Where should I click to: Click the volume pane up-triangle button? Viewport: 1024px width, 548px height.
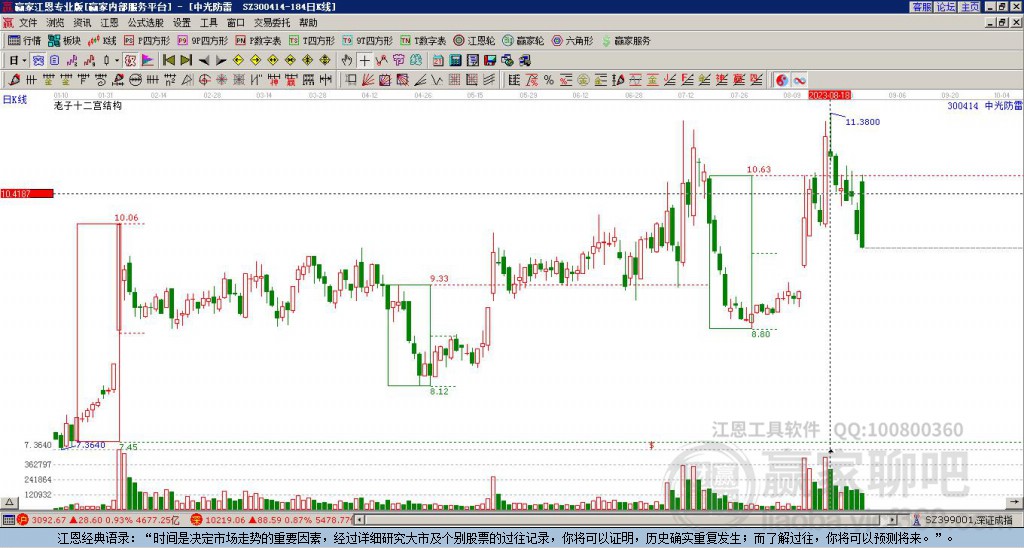click(x=9, y=502)
